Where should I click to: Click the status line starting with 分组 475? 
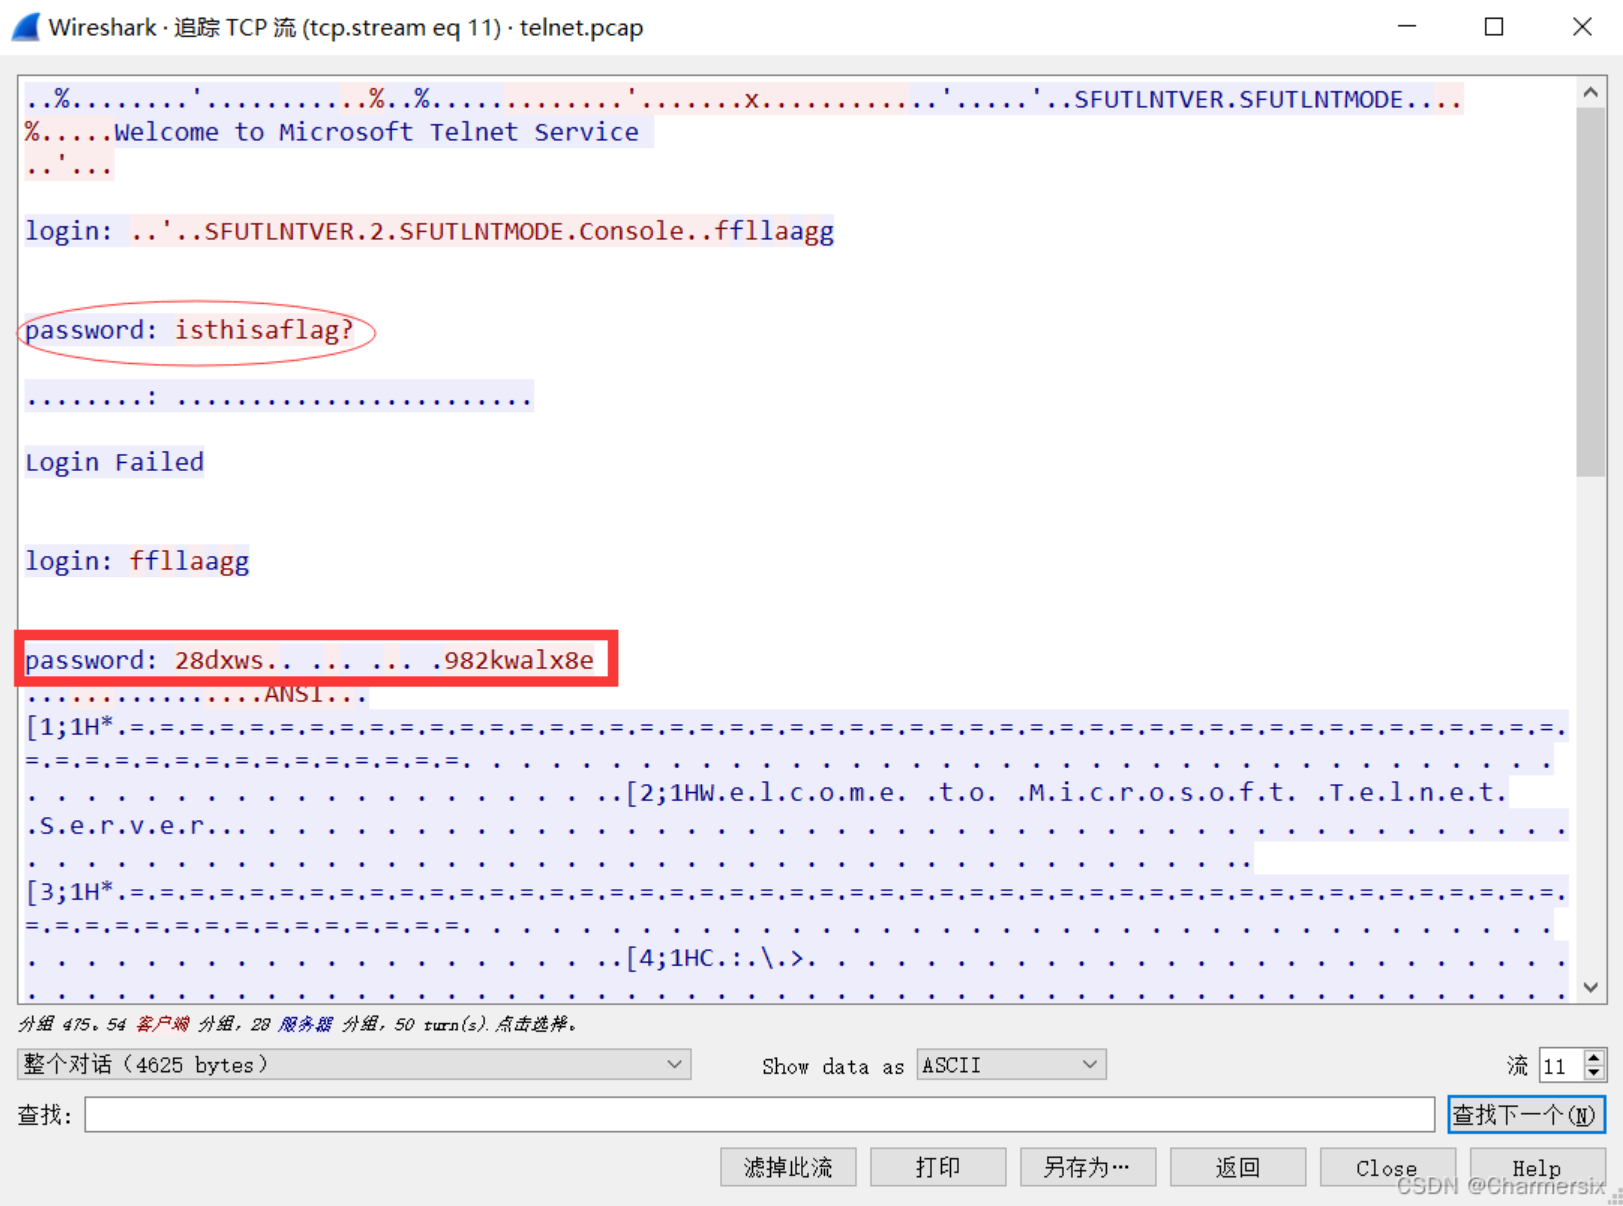click(297, 1024)
